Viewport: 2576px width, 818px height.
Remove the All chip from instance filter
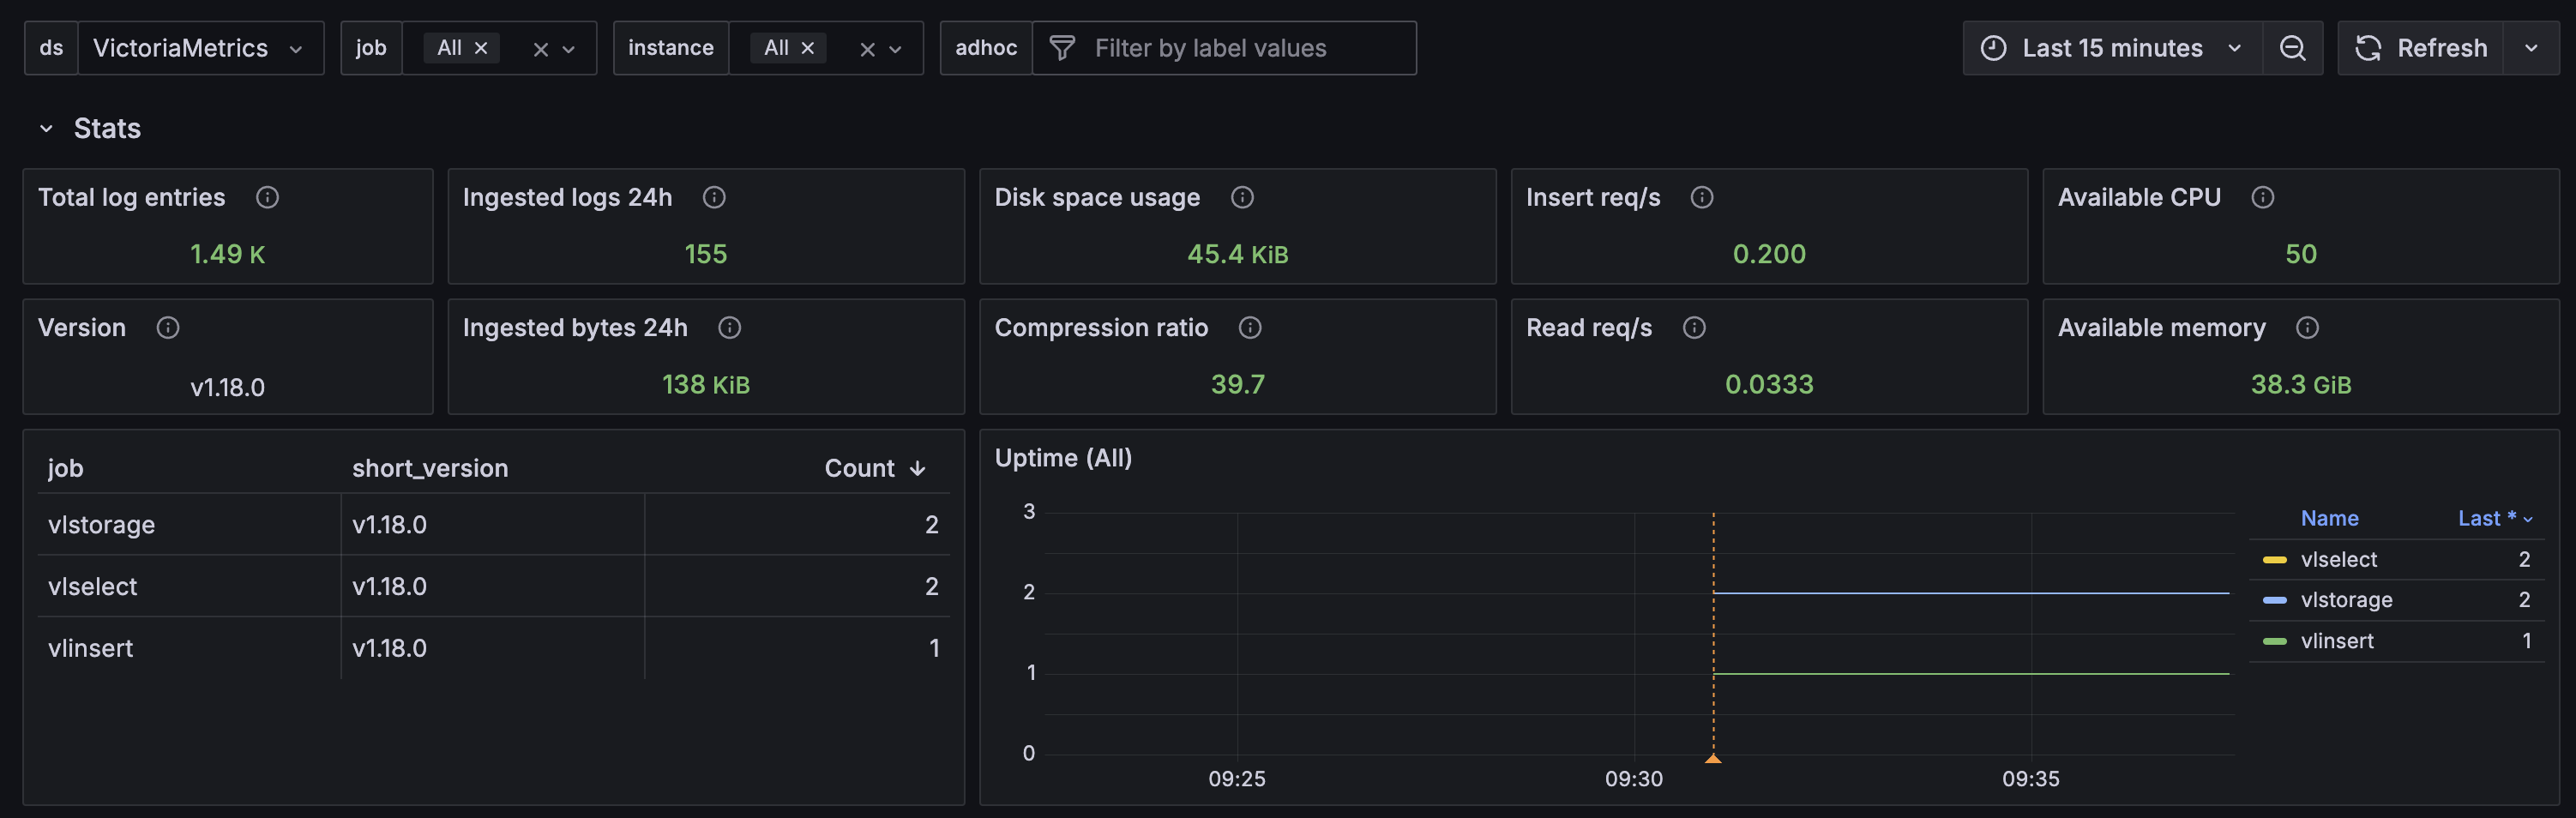pos(808,48)
